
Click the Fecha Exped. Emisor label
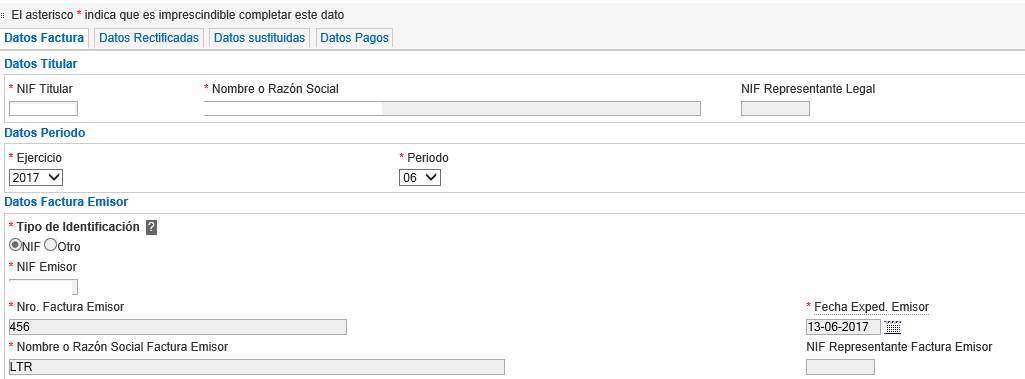[871, 307]
